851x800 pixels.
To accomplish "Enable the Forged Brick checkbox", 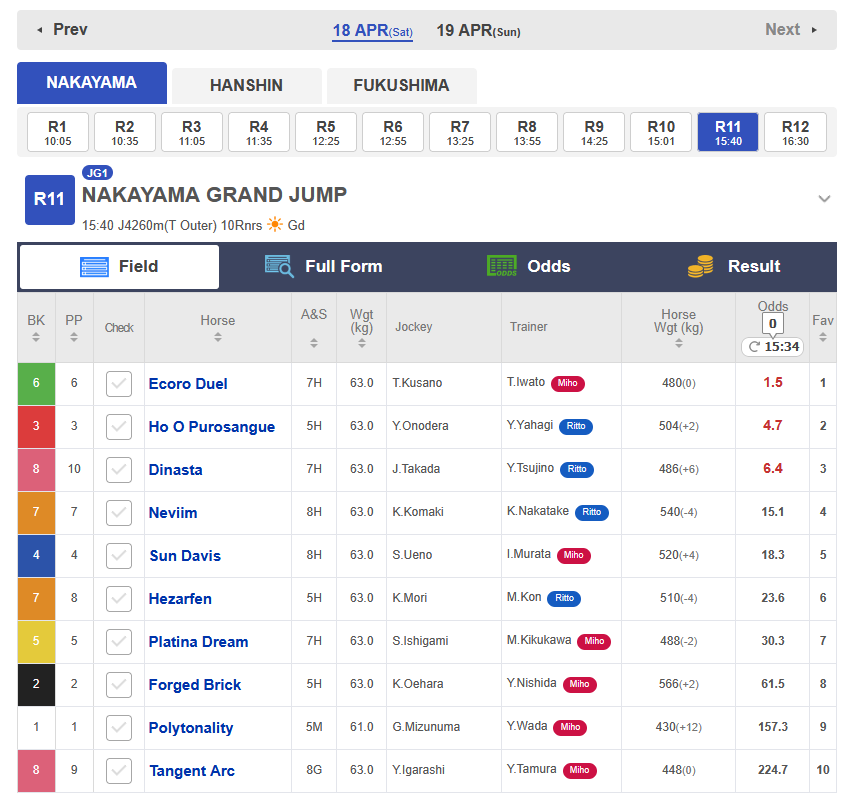I will point(119,685).
